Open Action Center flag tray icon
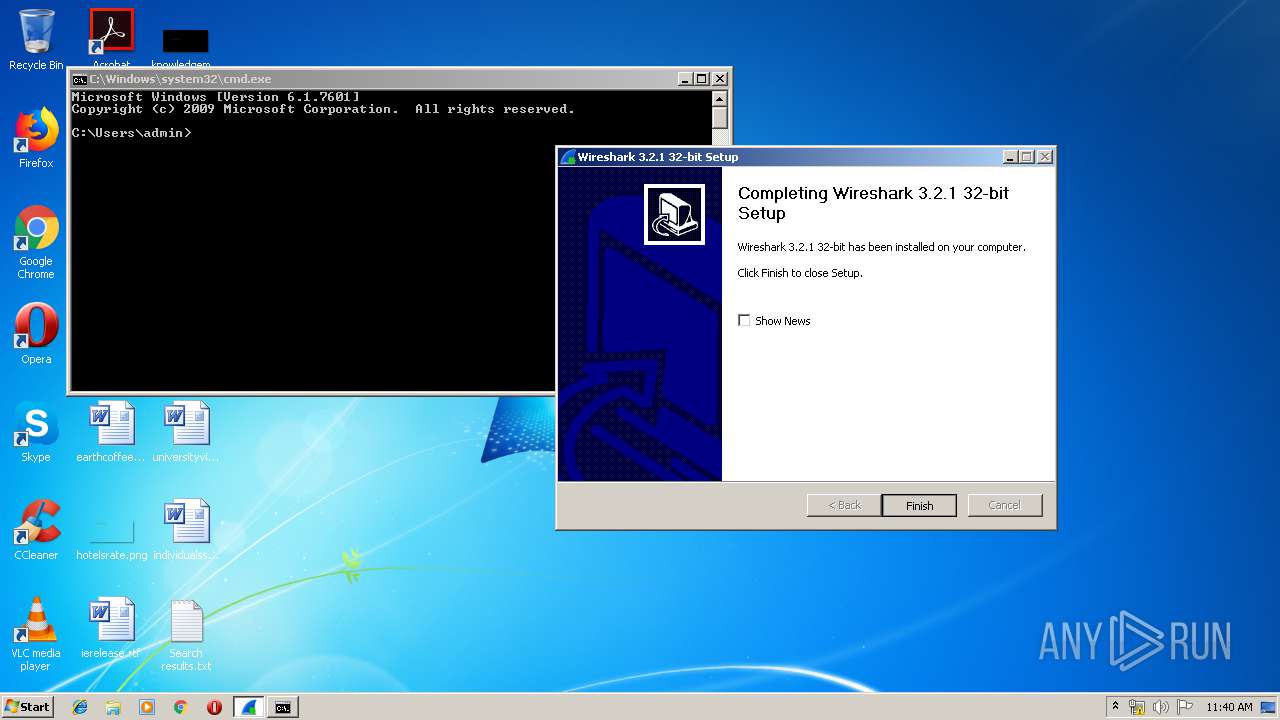 click(x=1185, y=707)
